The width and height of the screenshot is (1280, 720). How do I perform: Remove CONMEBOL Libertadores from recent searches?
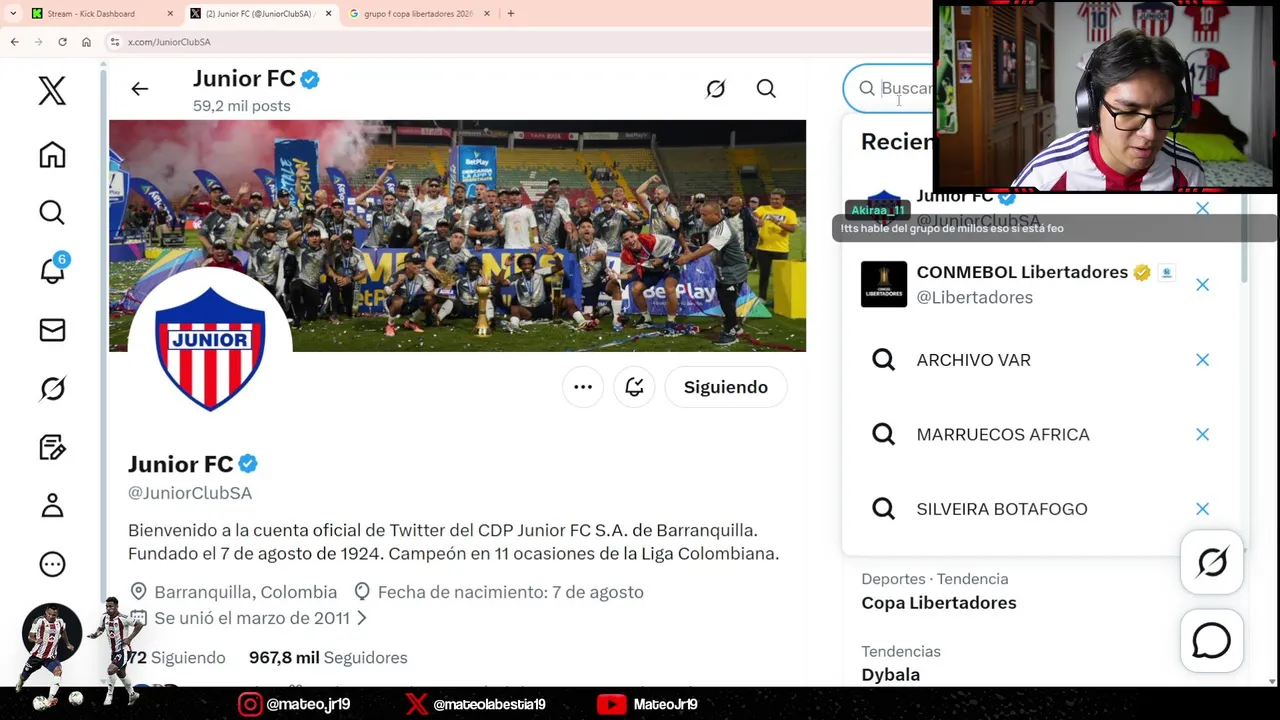[x=1202, y=285]
